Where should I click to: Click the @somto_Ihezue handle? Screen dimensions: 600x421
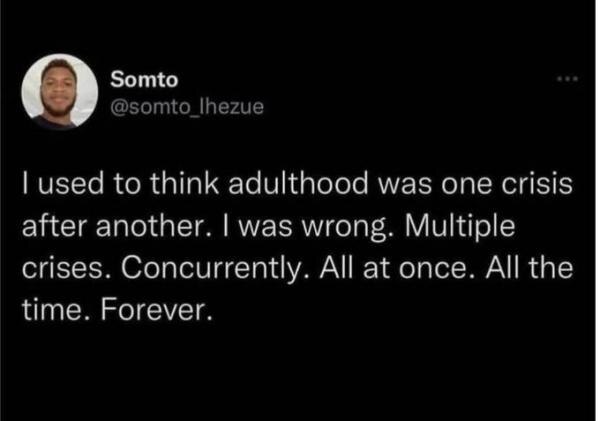[187, 107]
